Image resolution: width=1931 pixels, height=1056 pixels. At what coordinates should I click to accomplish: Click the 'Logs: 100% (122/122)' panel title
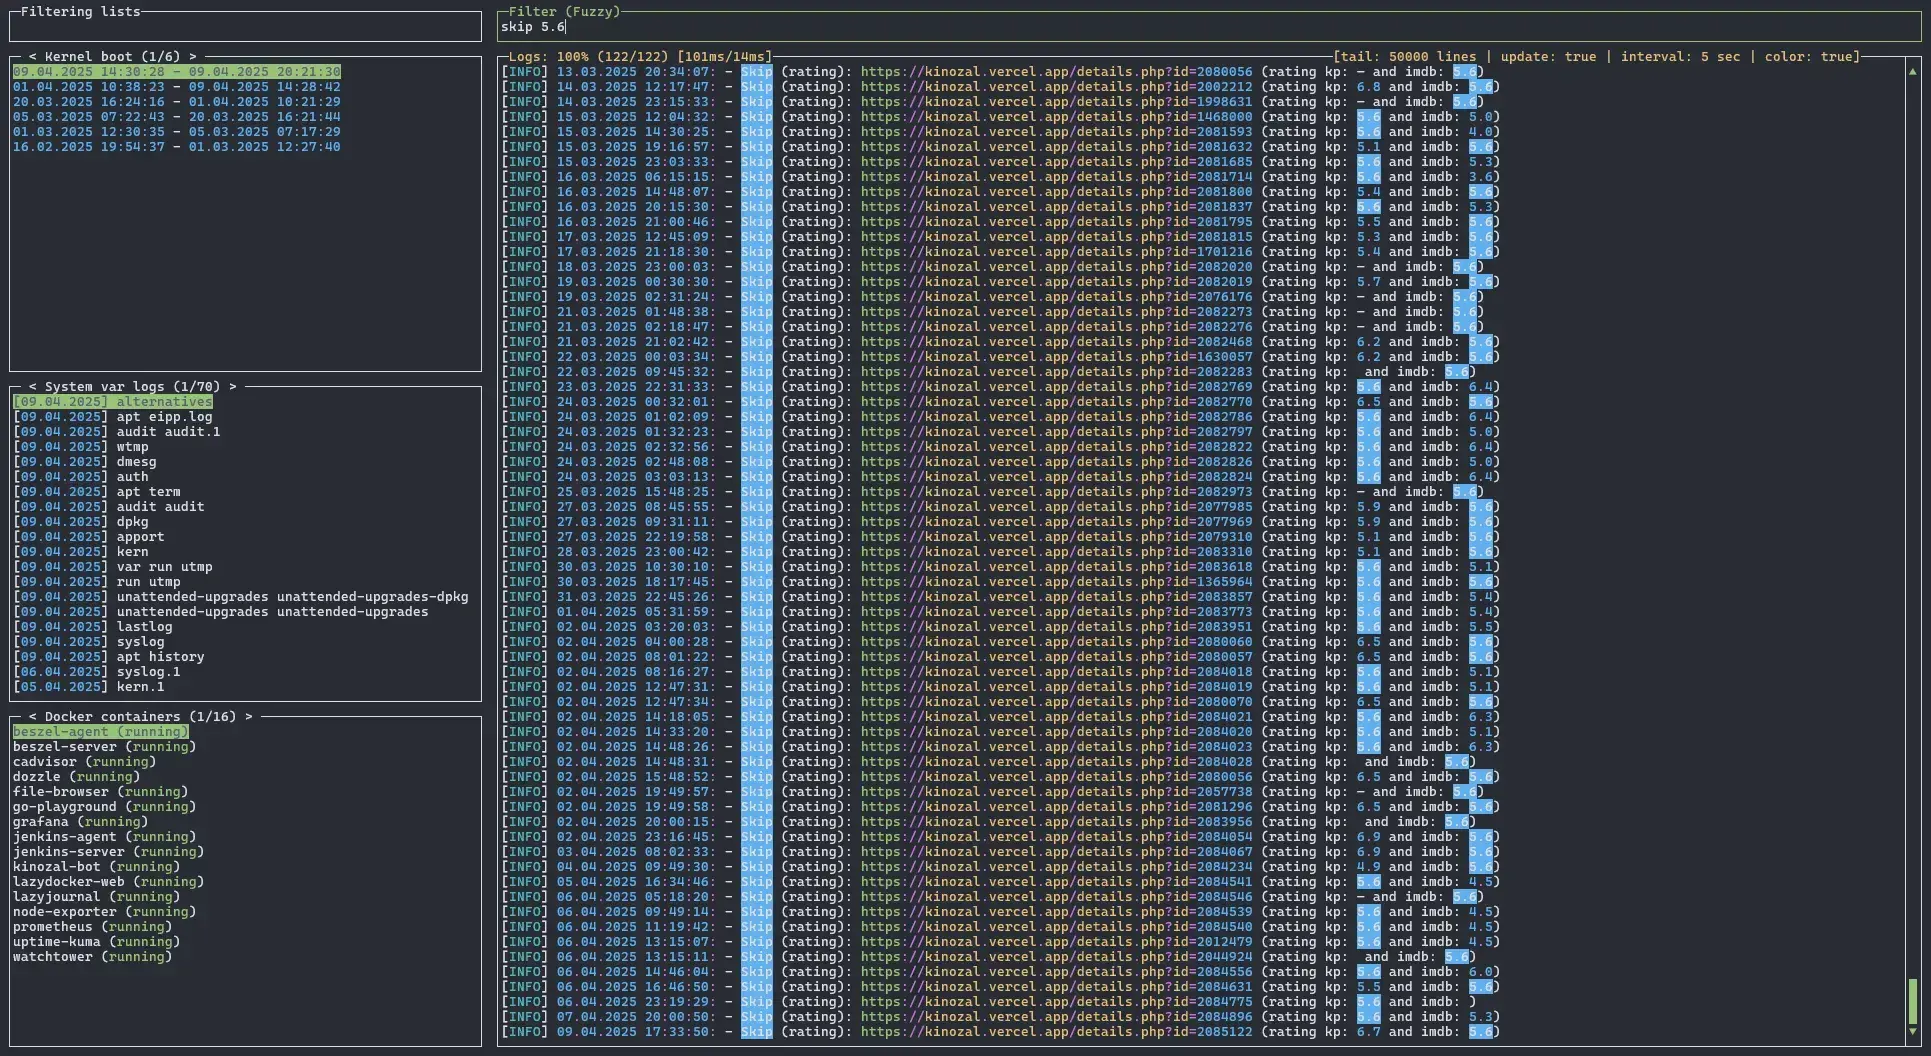588,57
